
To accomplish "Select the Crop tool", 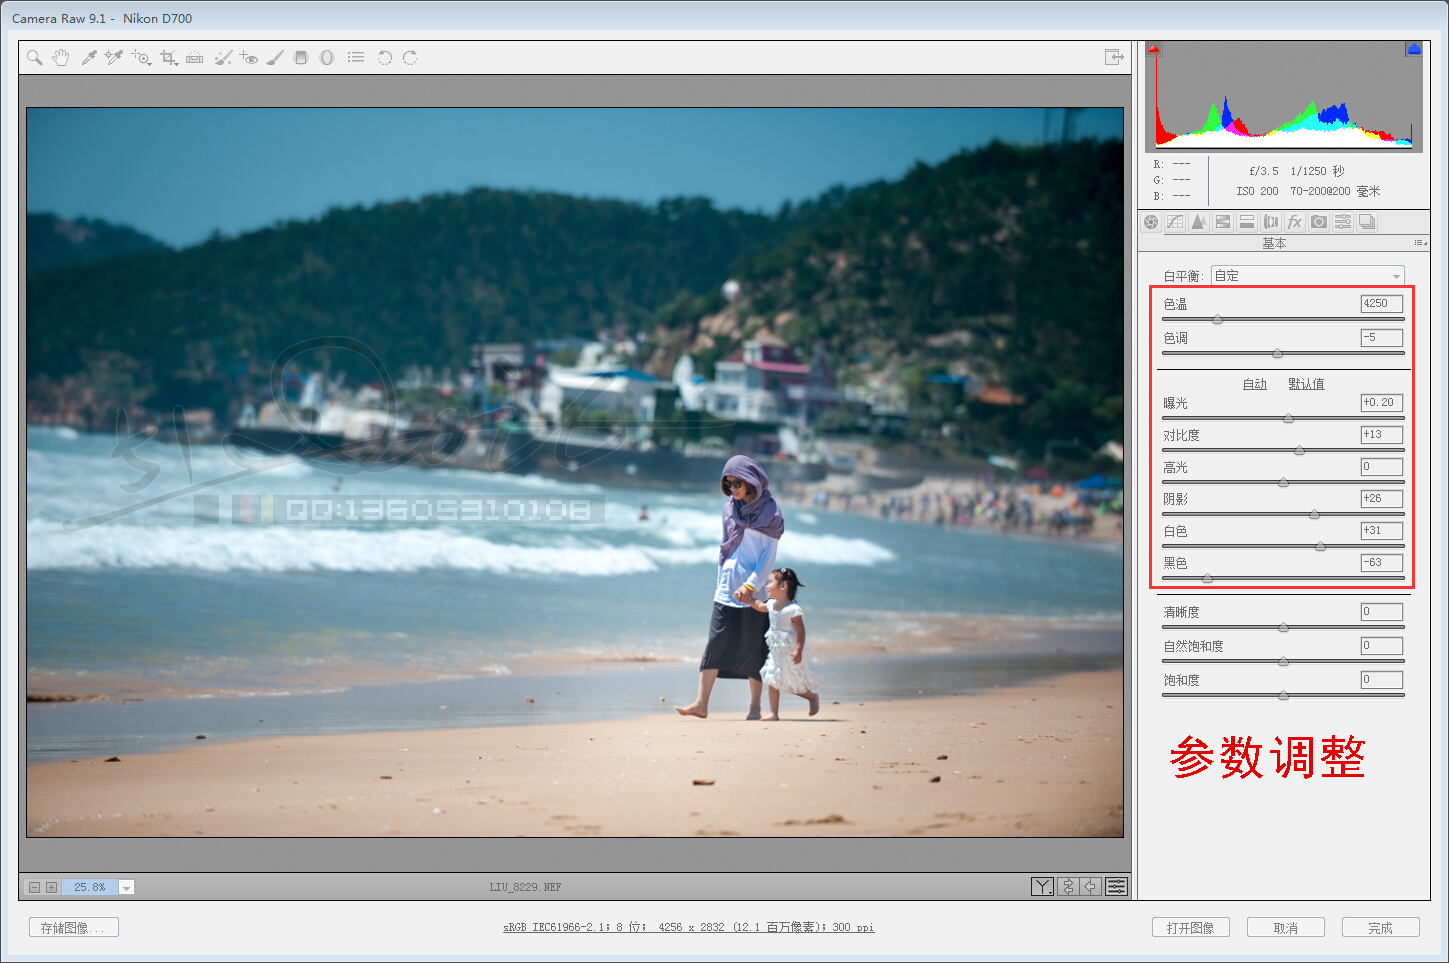I will pos(169,58).
